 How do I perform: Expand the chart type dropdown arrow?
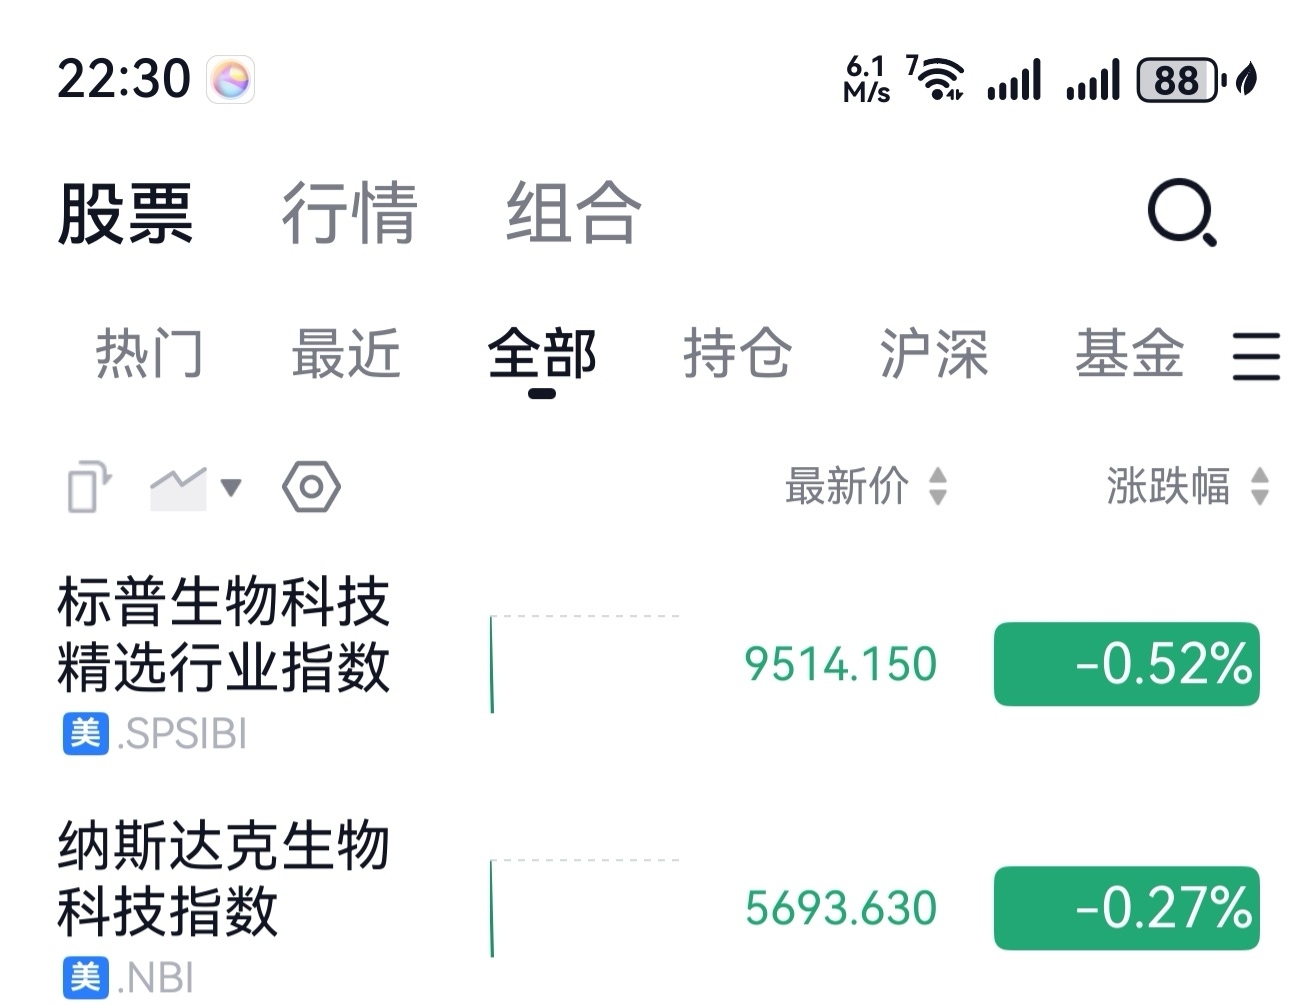[x=231, y=488]
